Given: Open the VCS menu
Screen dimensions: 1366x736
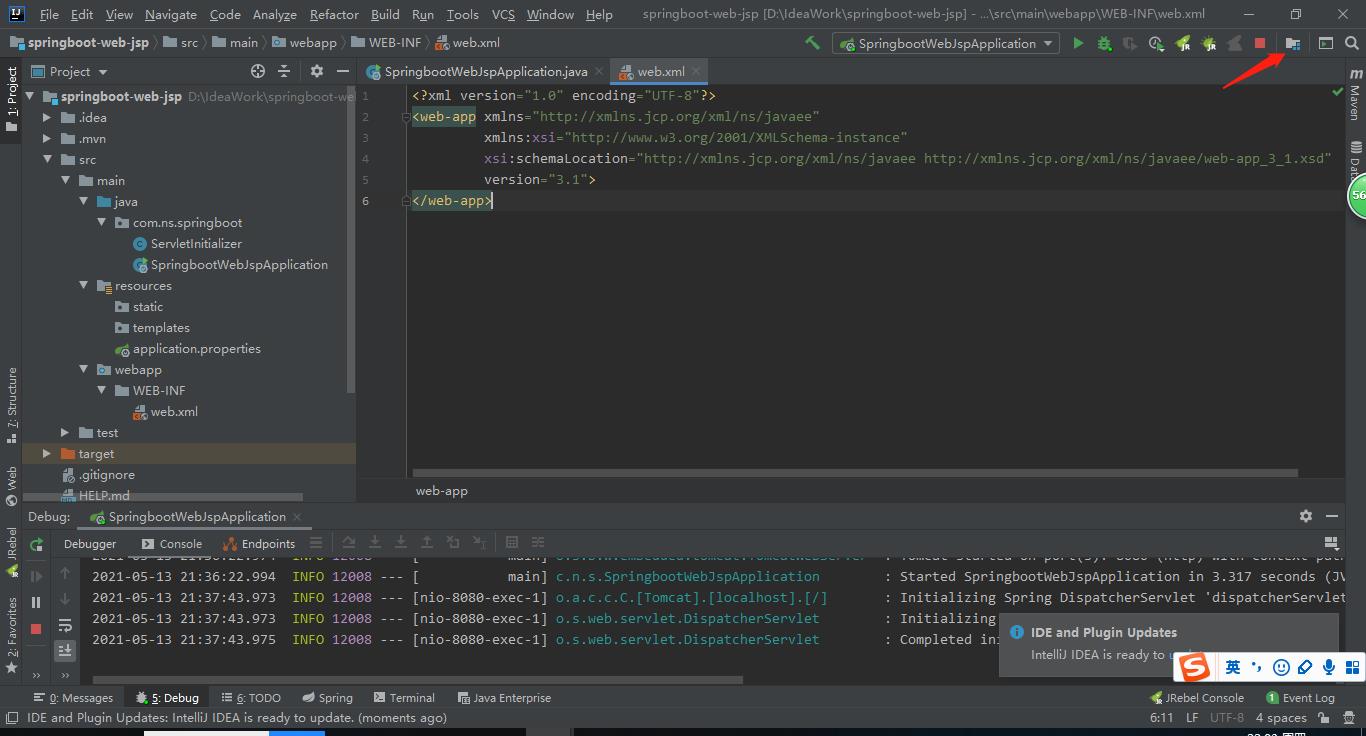Looking at the screenshot, I should point(503,14).
